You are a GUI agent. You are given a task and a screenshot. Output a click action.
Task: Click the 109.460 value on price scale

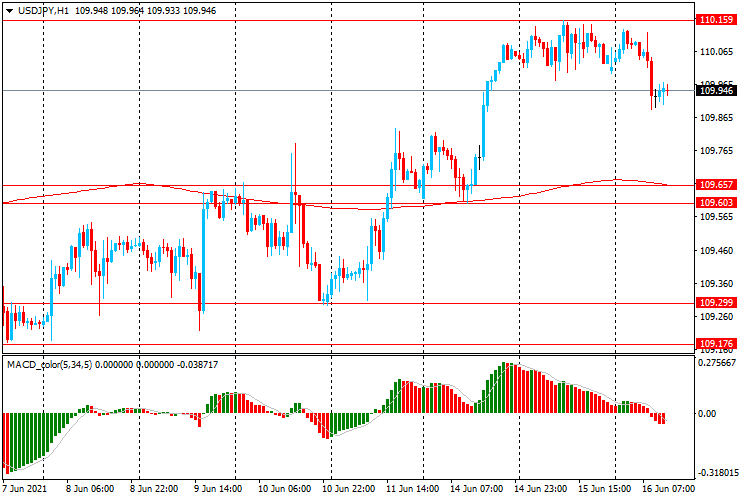pos(716,250)
